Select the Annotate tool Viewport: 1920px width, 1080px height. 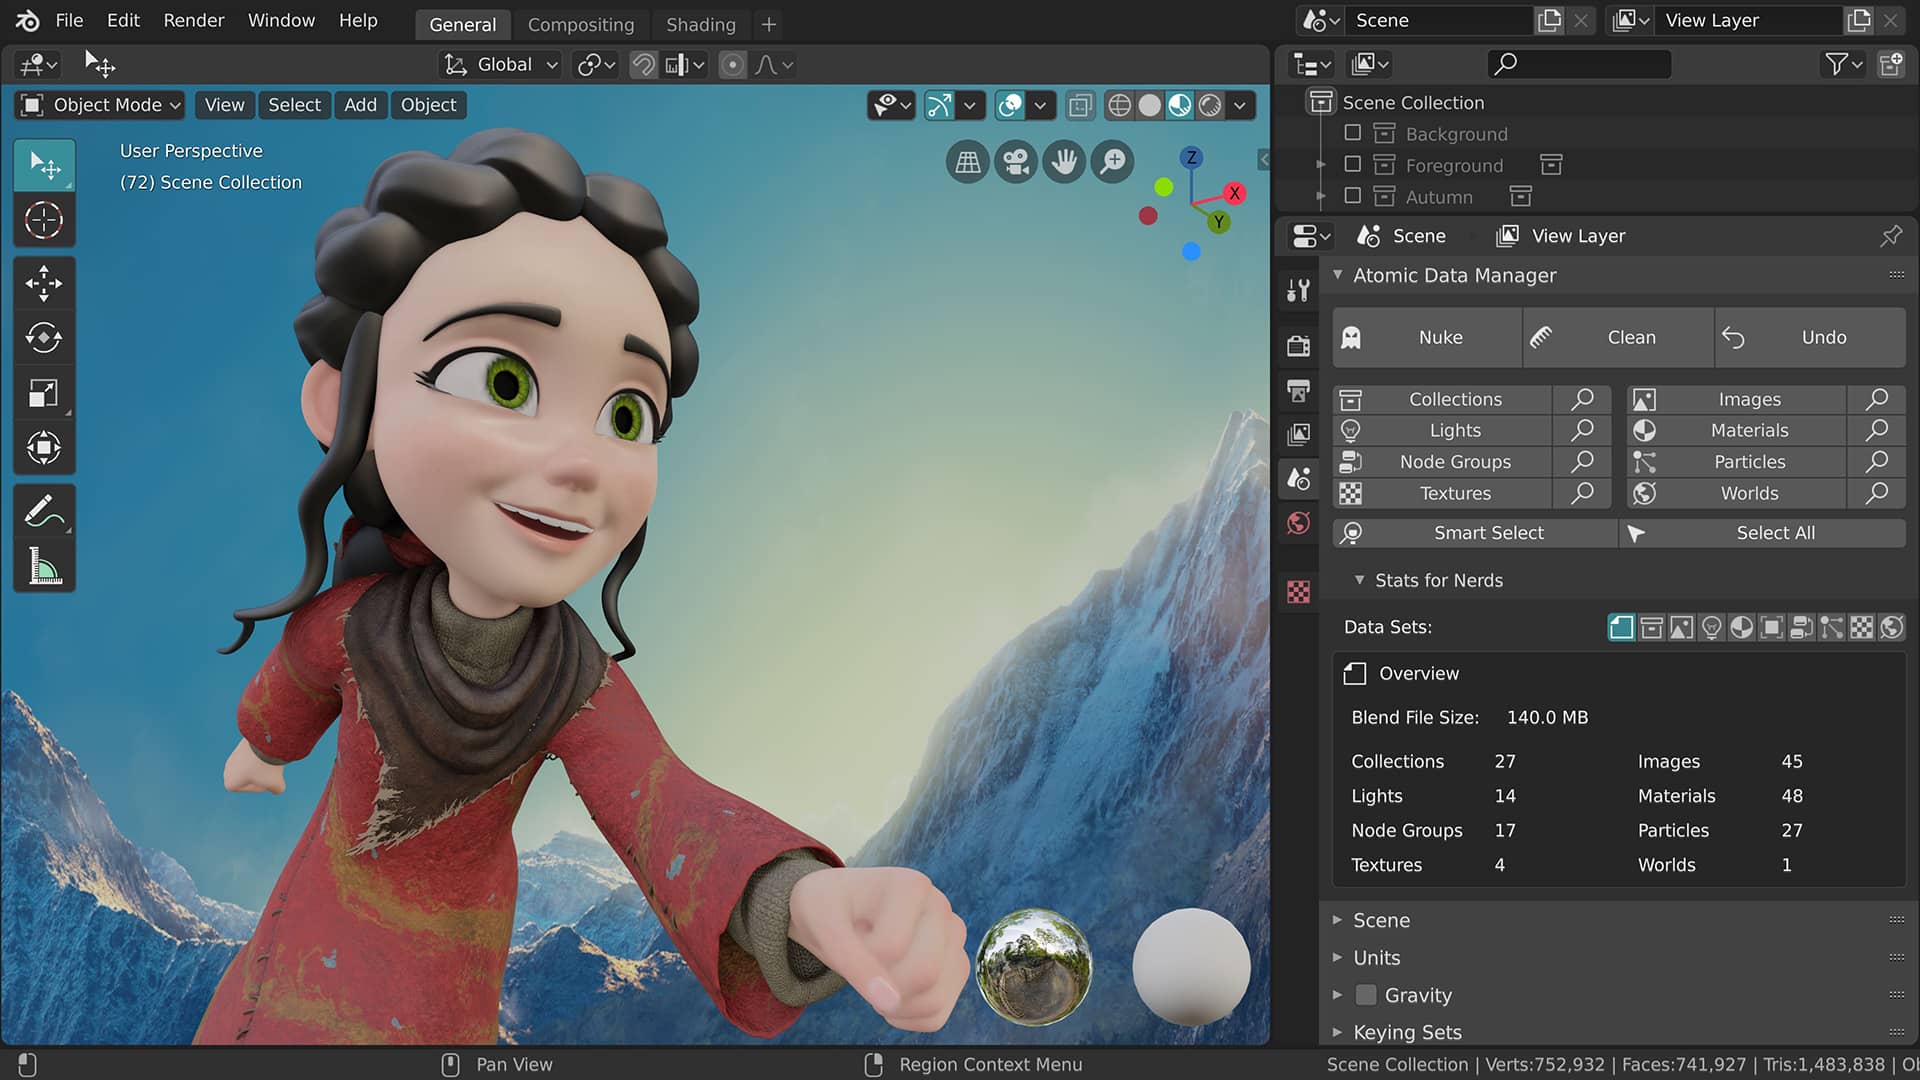tap(44, 511)
